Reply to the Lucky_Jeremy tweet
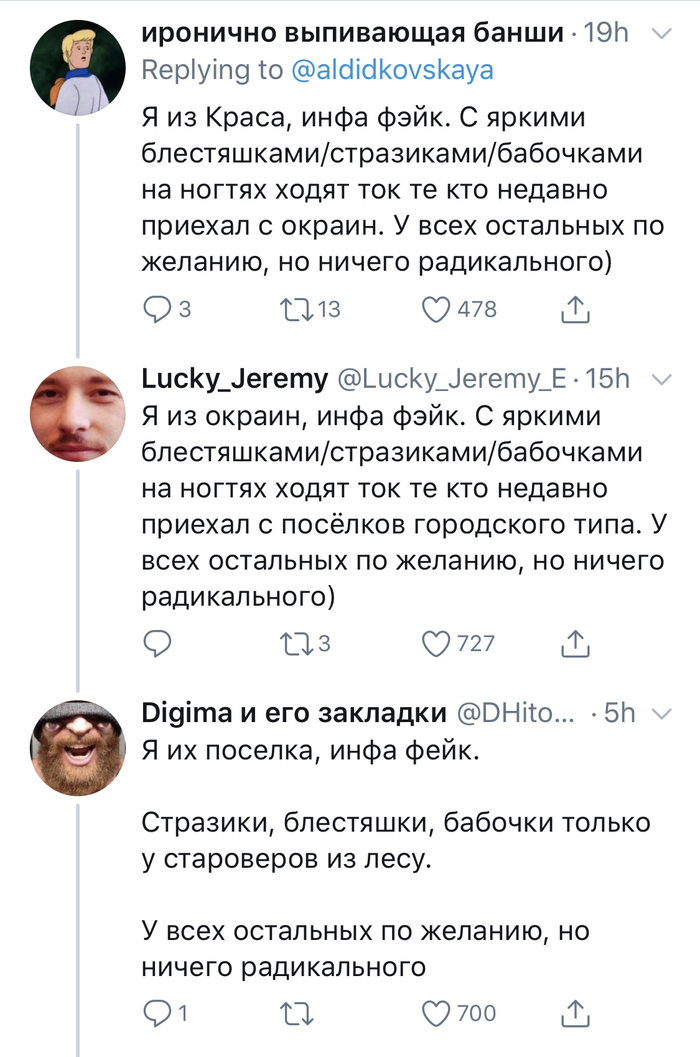The width and height of the screenshot is (700, 1057). click(158, 642)
